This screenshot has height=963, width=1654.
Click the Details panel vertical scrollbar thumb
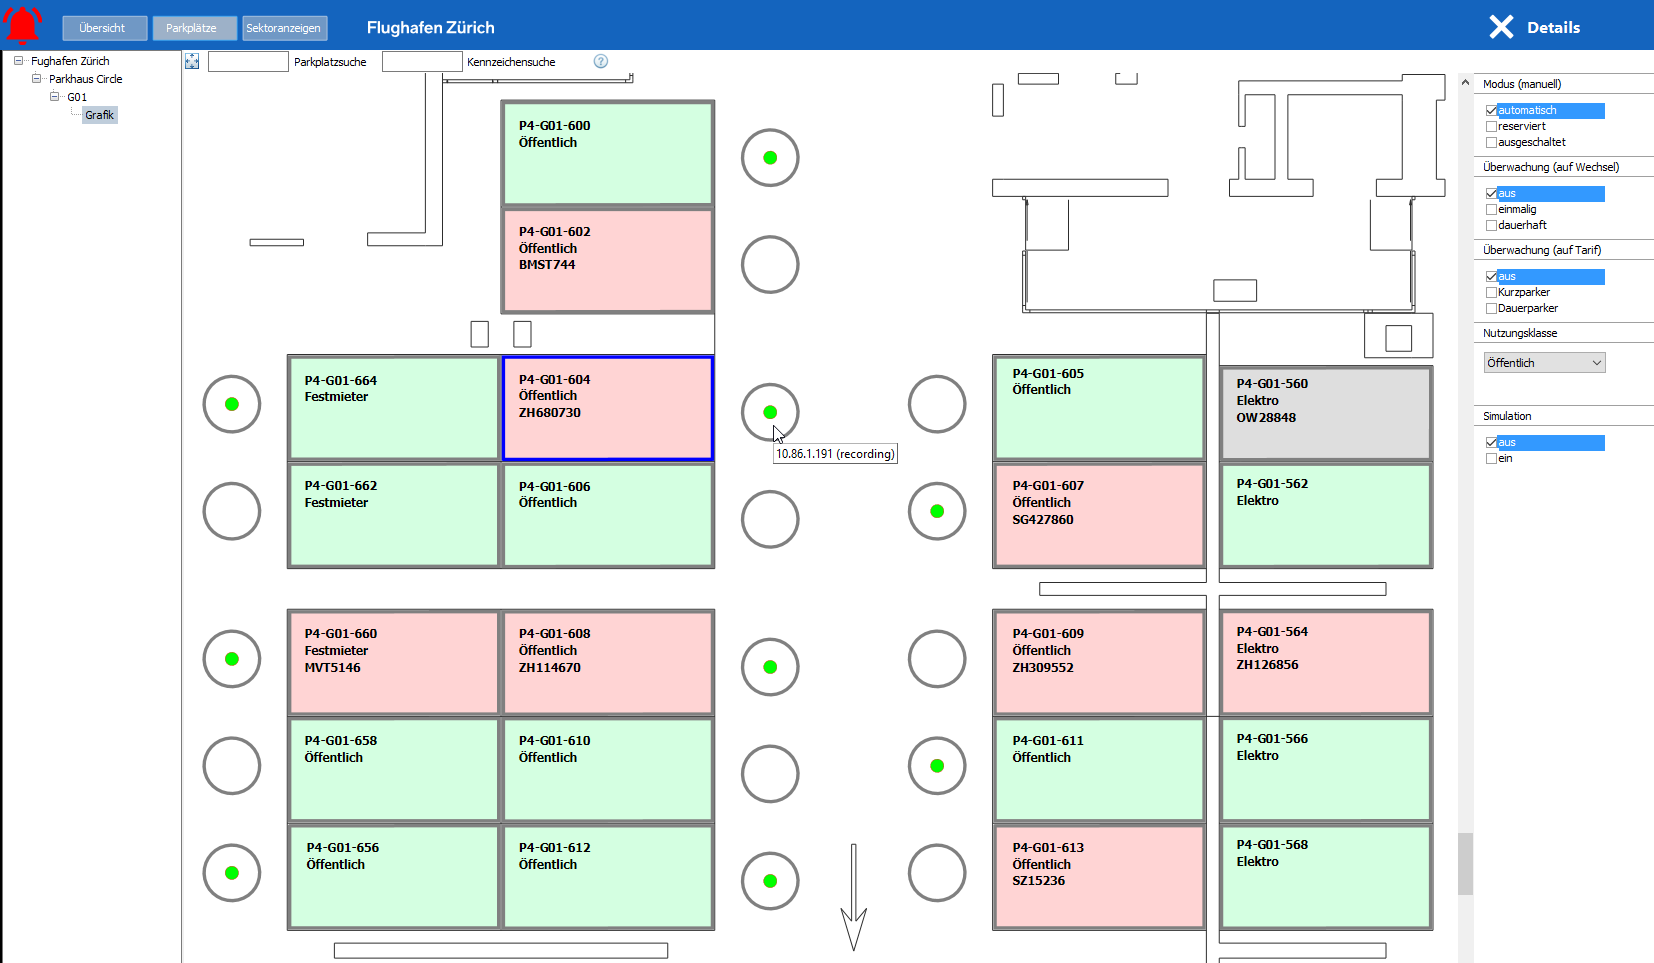(x=1465, y=864)
